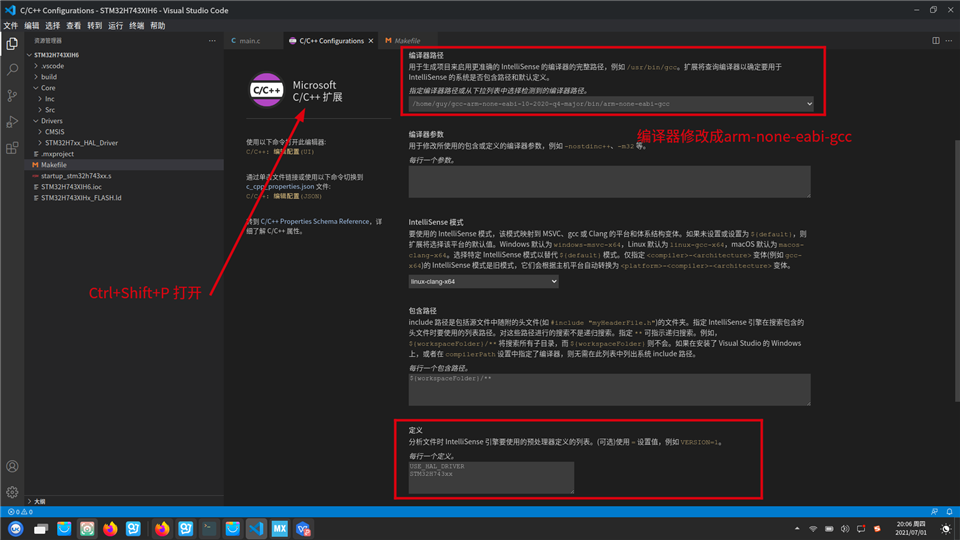Open Explorer panel more actions (...)
The width and height of the screenshot is (960, 540).
[212, 40]
